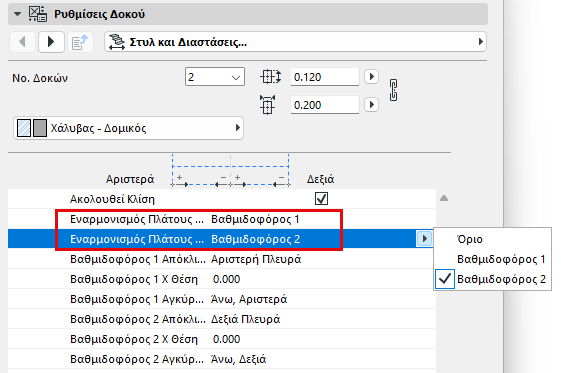Screen dimensions: 561x373
Task: Open the Χάλυβας - Δομικός material selector
Action: pos(128,128)
